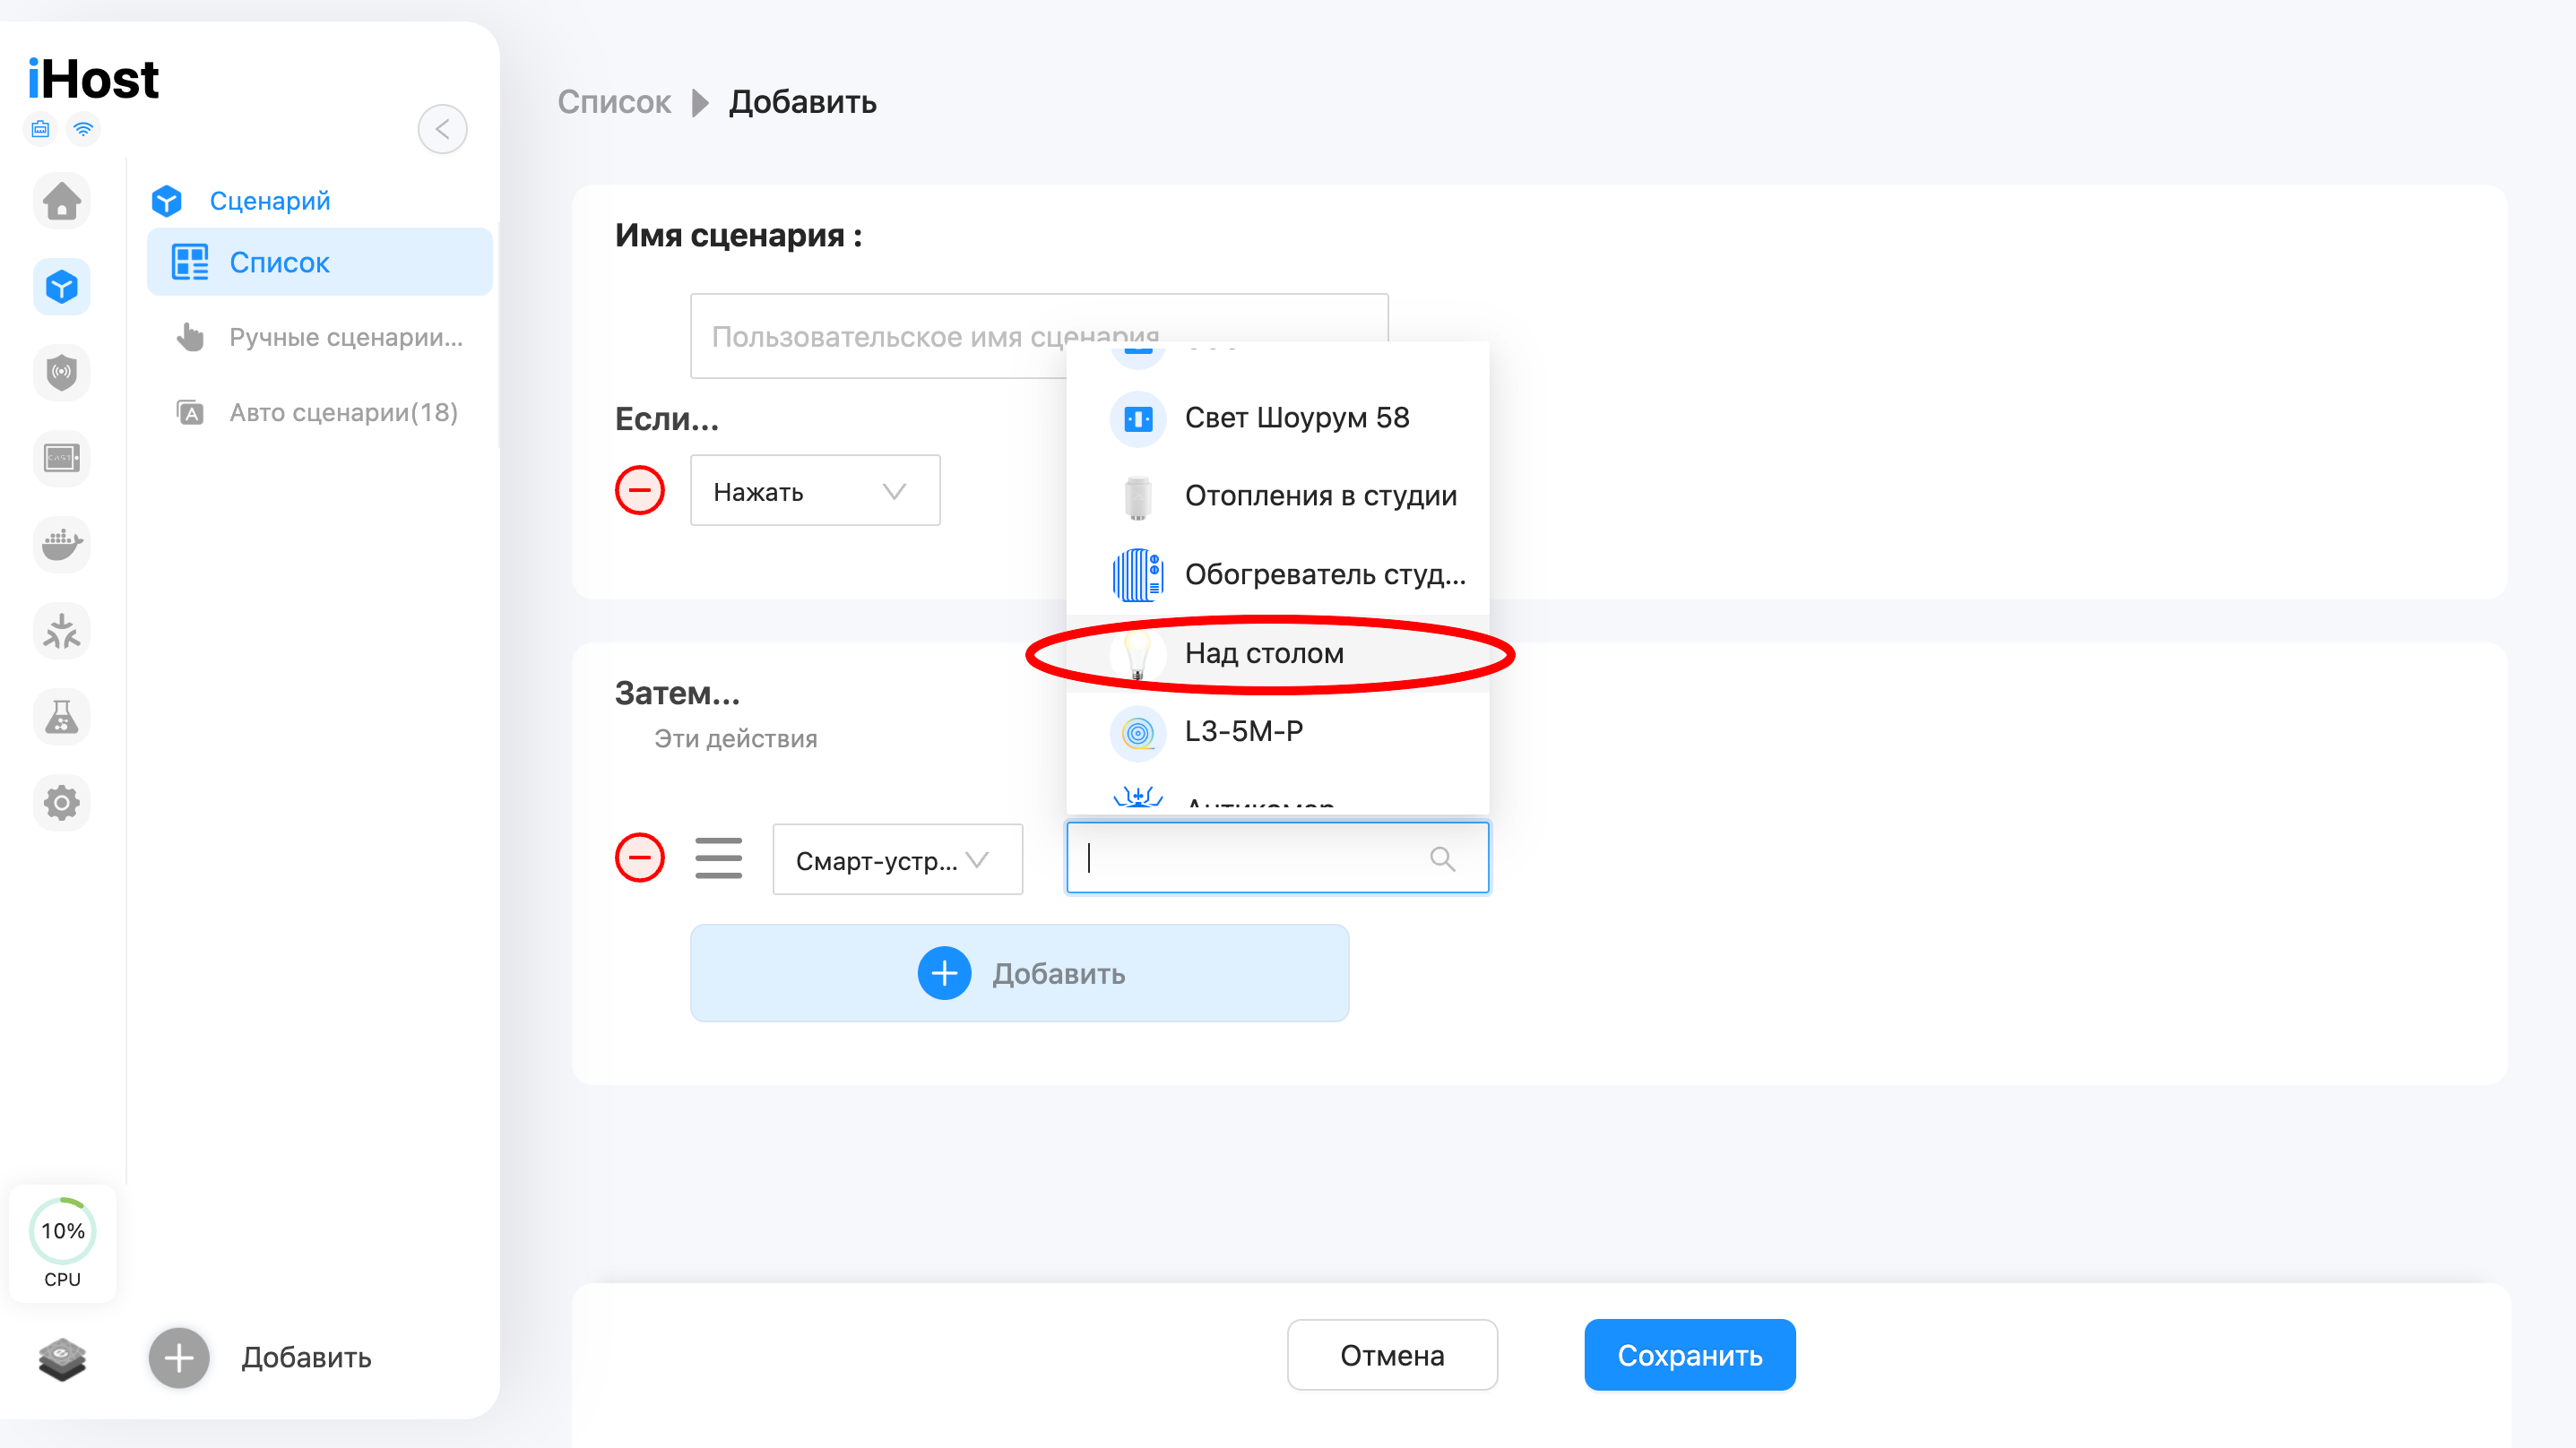Click the Отмена button
Viewport: 2576px width, 1448px height.
click(1391, 1355)
